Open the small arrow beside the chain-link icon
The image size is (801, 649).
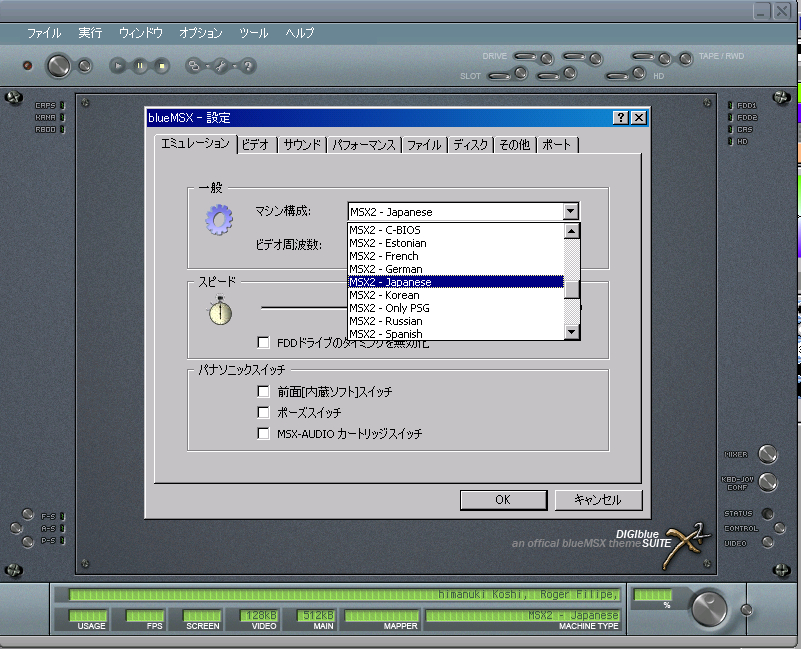tap(207, 66)
